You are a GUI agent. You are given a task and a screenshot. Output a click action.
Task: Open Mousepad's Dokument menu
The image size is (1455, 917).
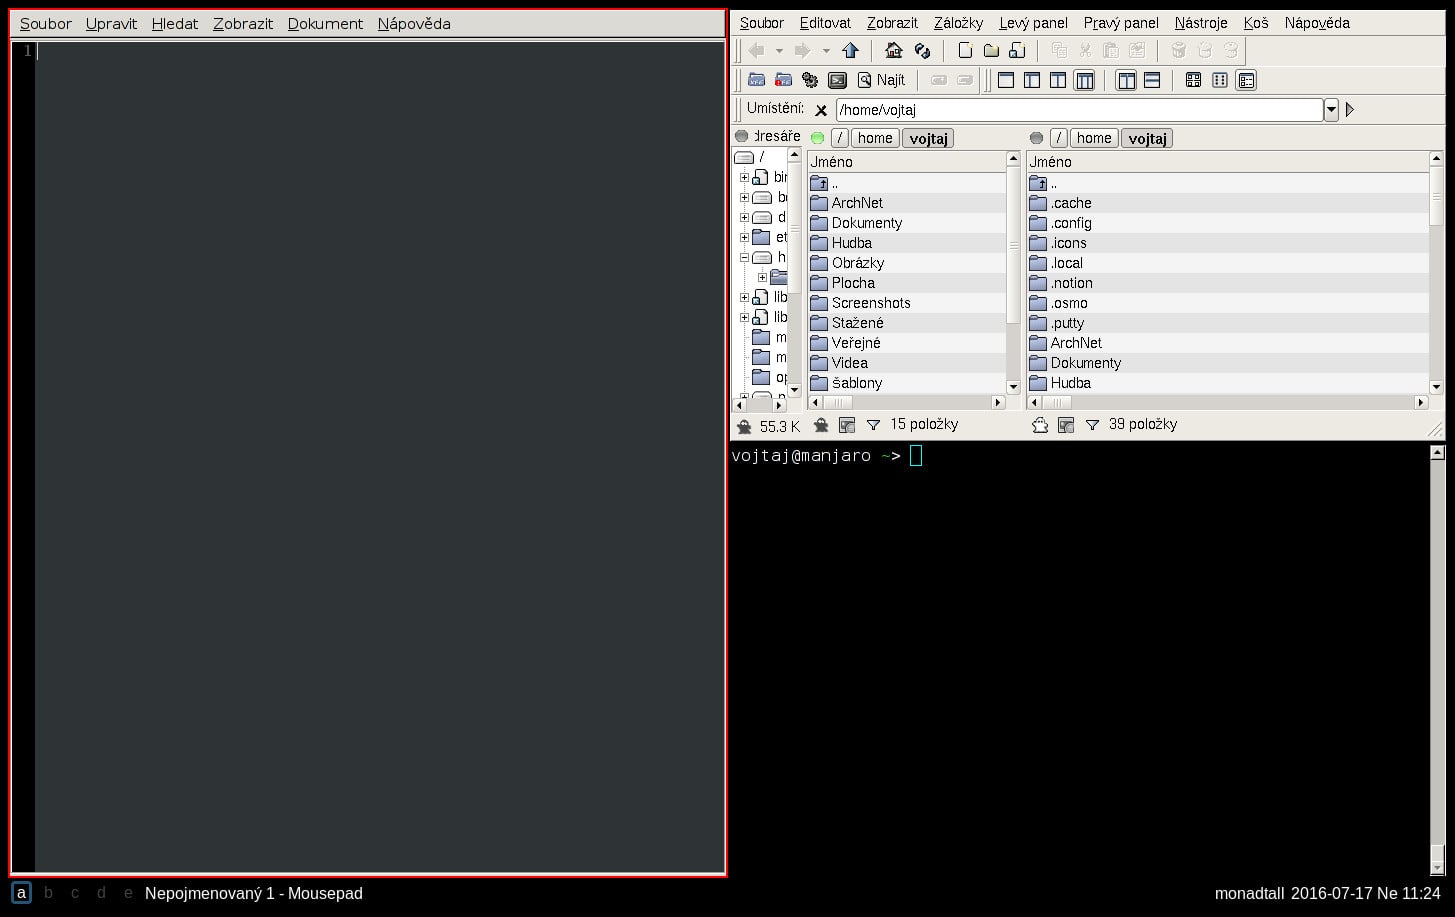(x=325, y=24)
